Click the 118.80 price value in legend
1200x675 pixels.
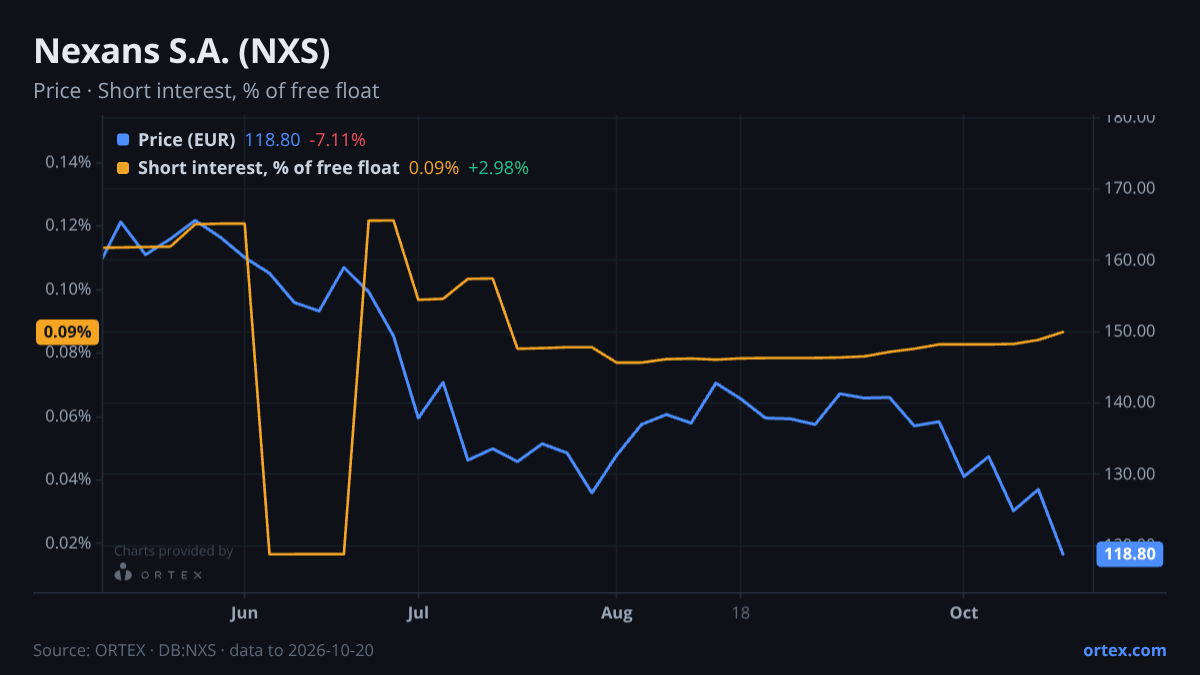tap(272, 140)
